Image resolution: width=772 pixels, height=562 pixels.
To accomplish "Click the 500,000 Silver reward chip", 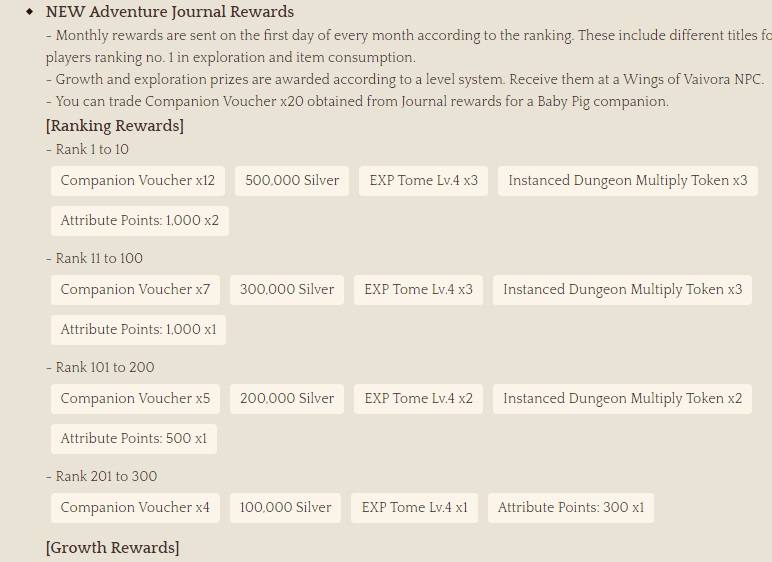I will [292, 181].
